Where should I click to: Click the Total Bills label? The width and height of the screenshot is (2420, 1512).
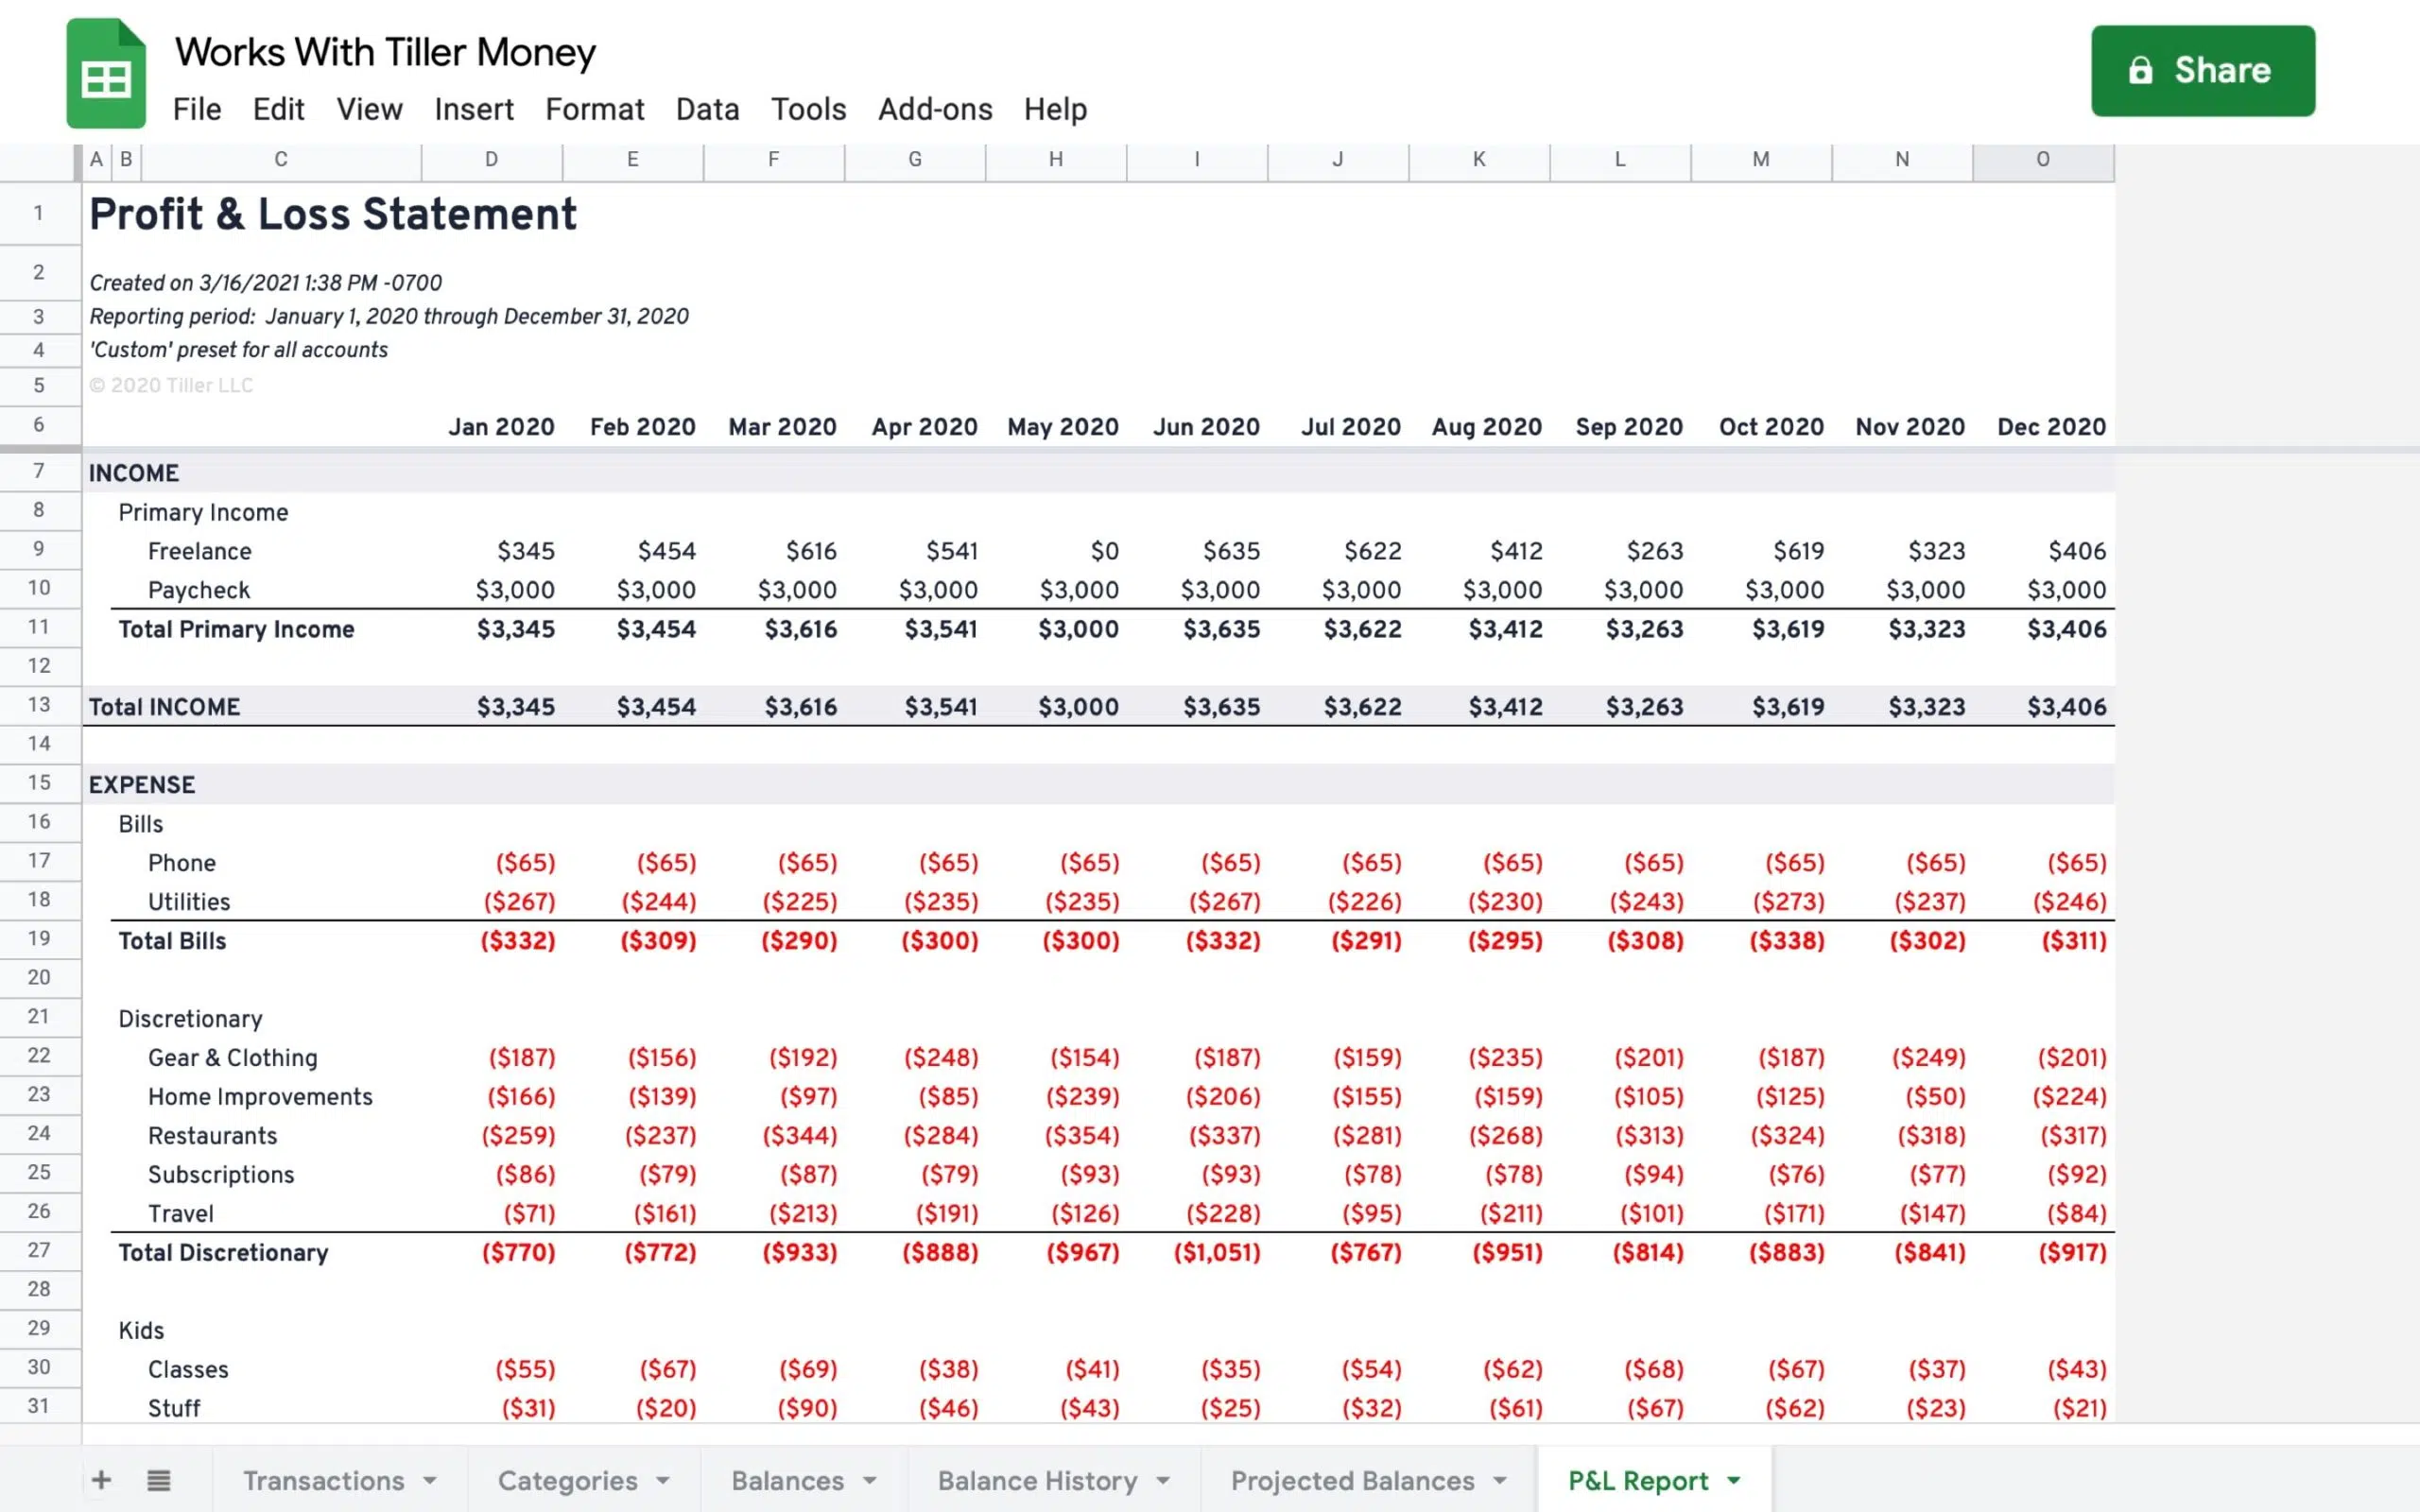(x=172, y=941)
